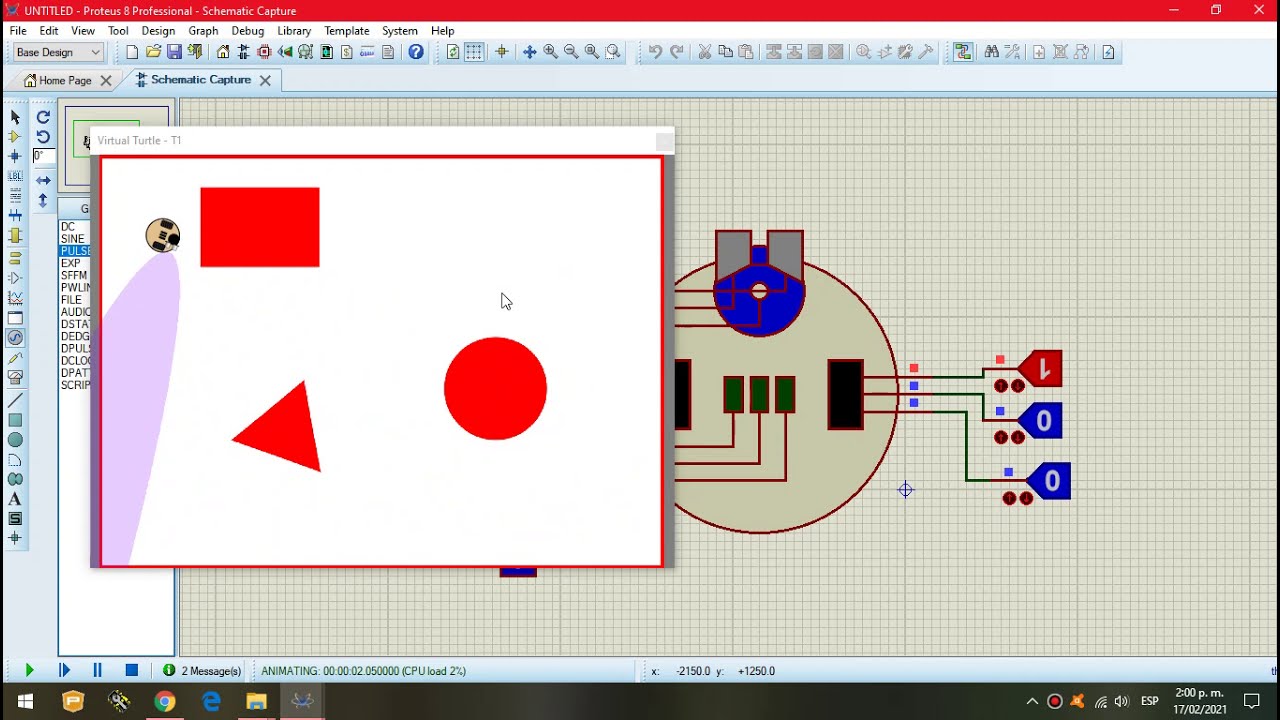1280x720 pixels.
Task: Select the 2D Graphics Circle tool
Action: click(x=15, y=440)
